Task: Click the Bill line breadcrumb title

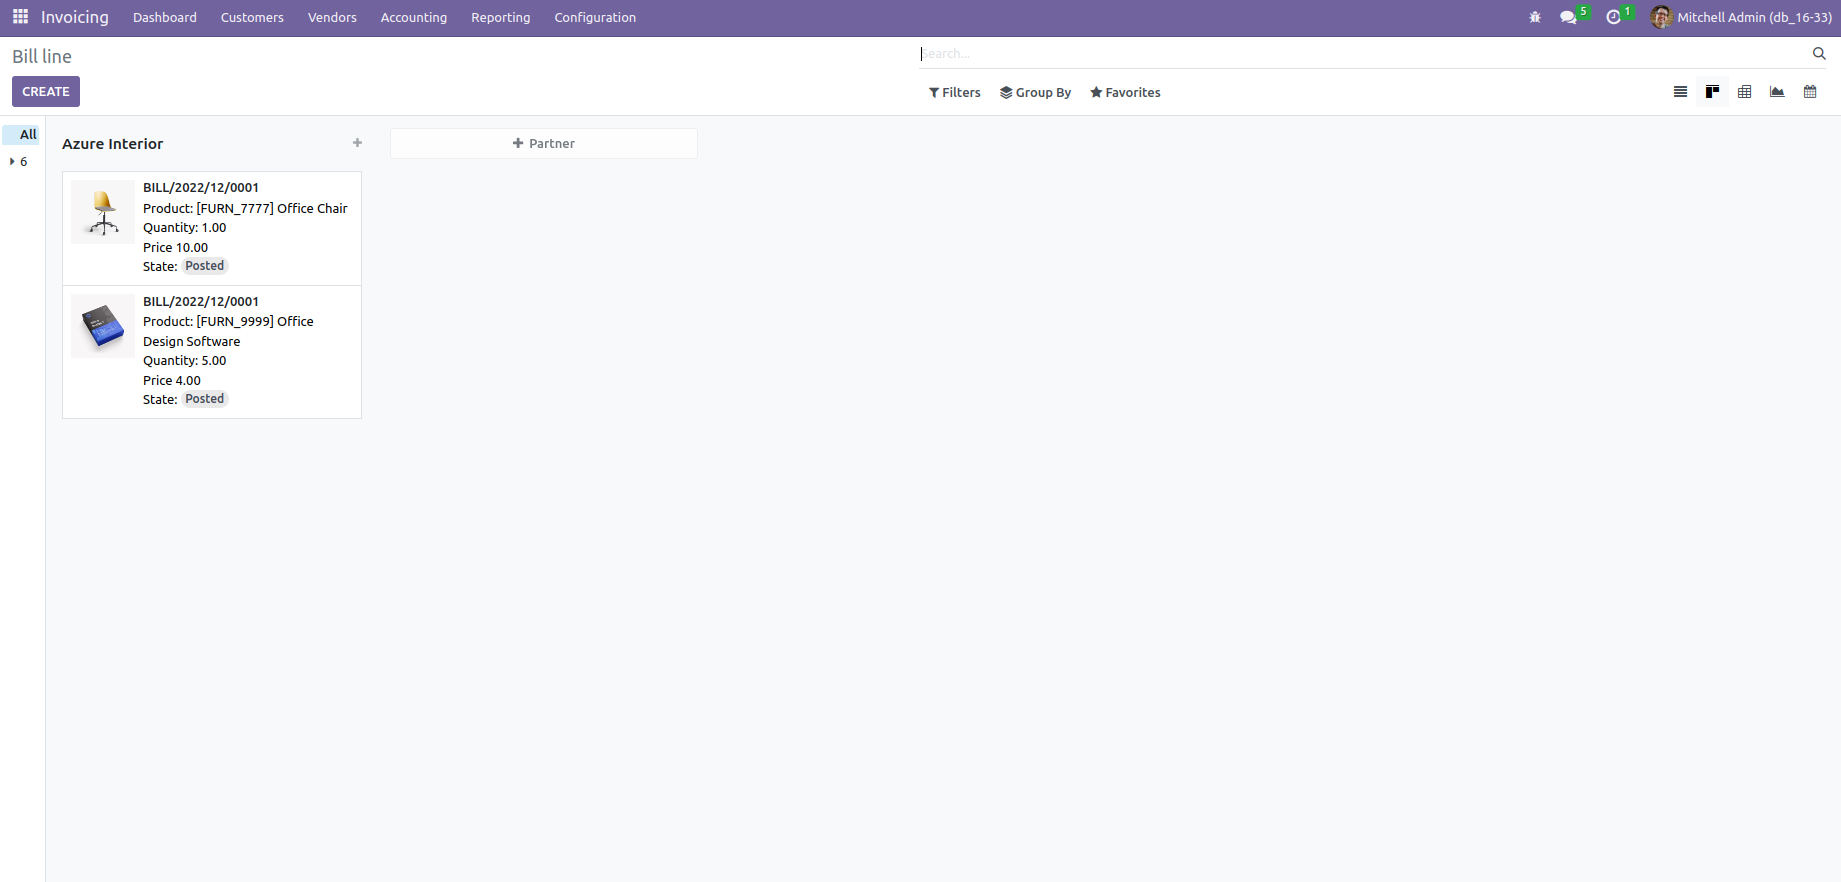Action: (x=42, y=57)
